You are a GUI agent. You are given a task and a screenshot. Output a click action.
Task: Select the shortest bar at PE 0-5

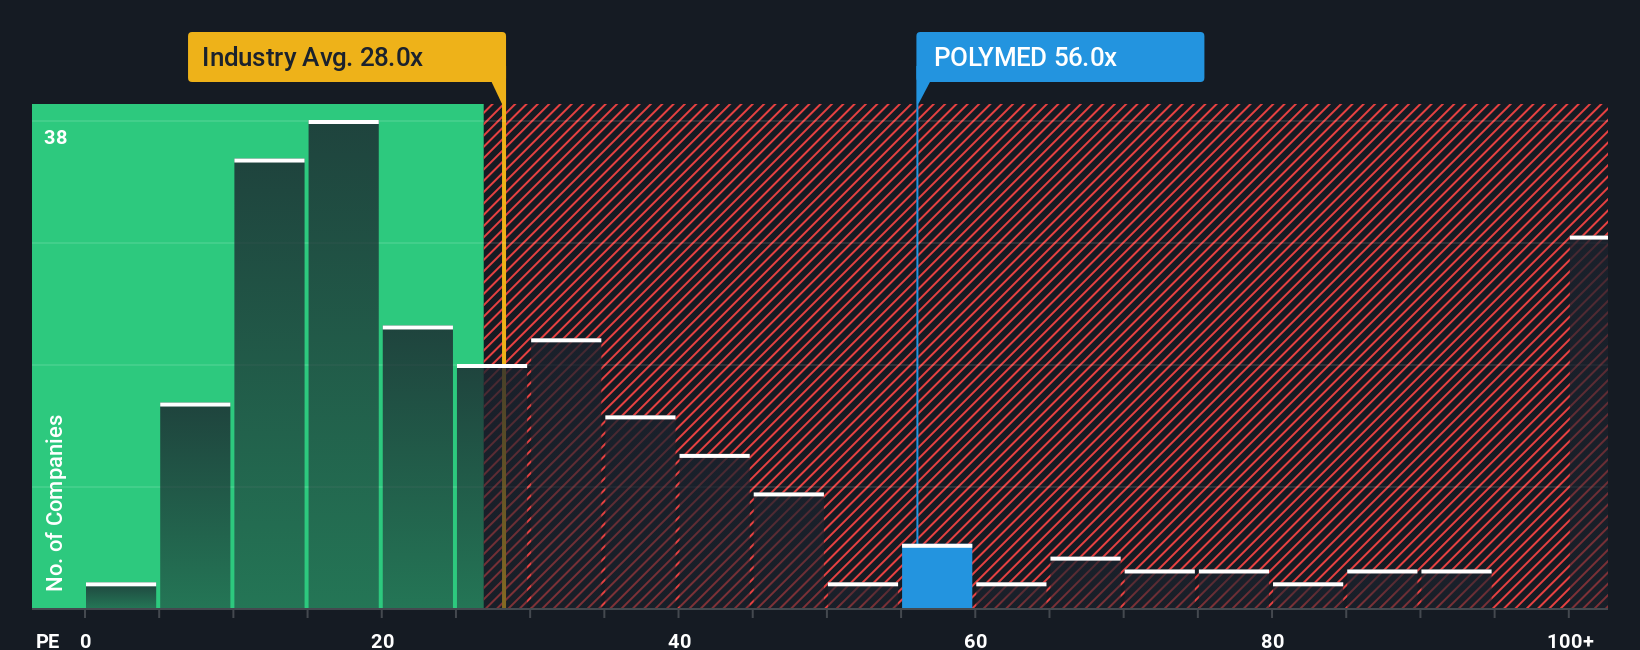121,595
